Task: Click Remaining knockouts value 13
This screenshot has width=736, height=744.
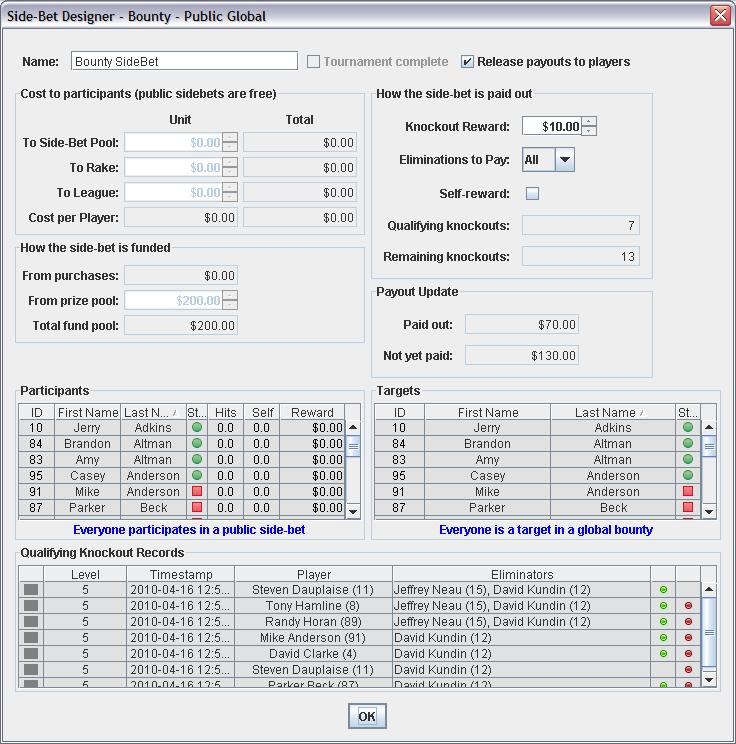Action: coord(580,256)
